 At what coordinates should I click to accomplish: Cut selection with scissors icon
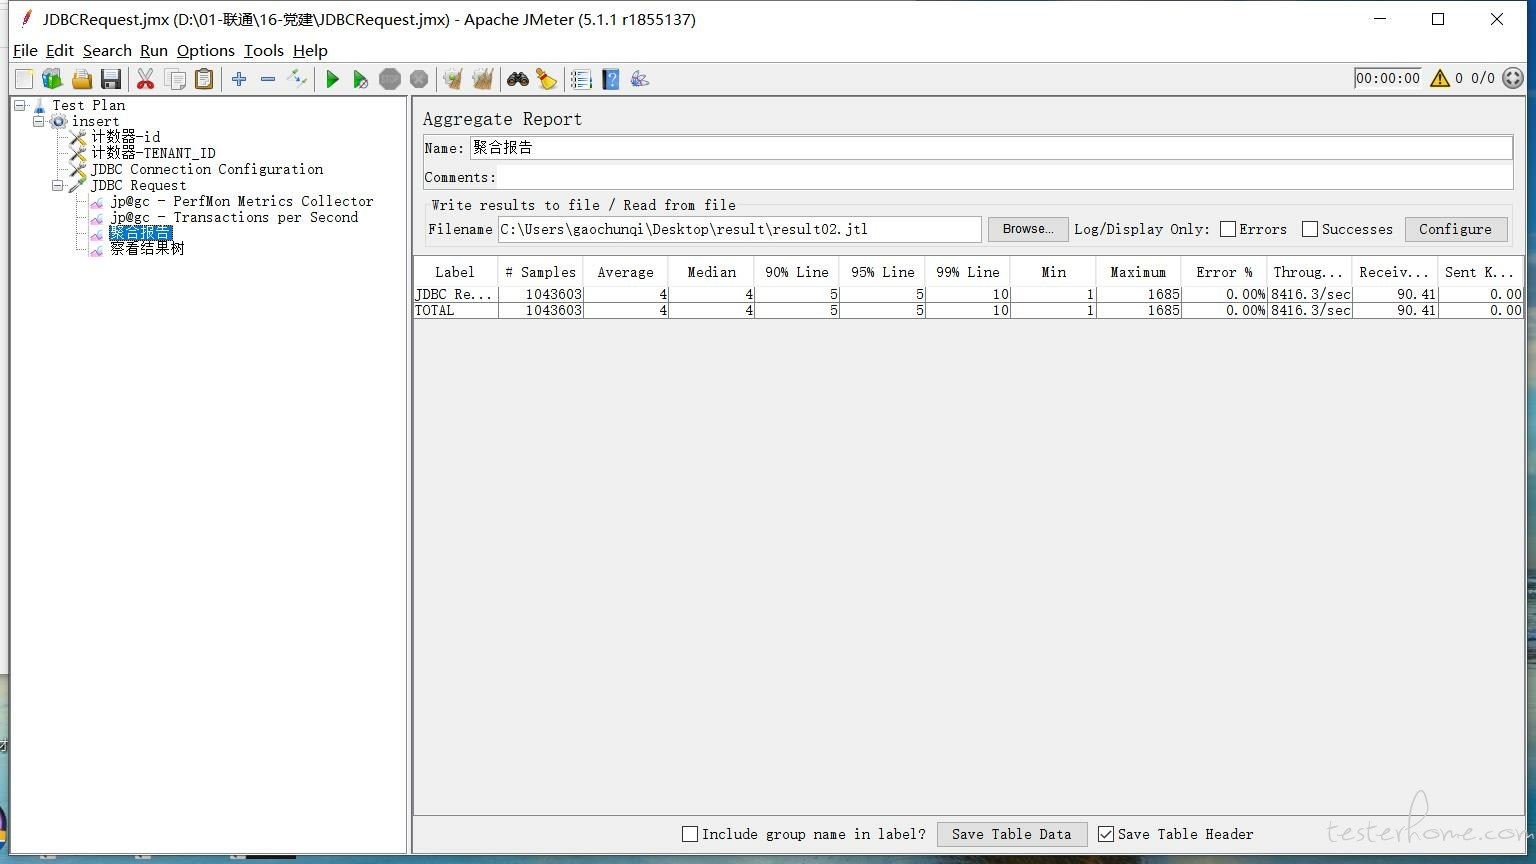coord(146,79)
